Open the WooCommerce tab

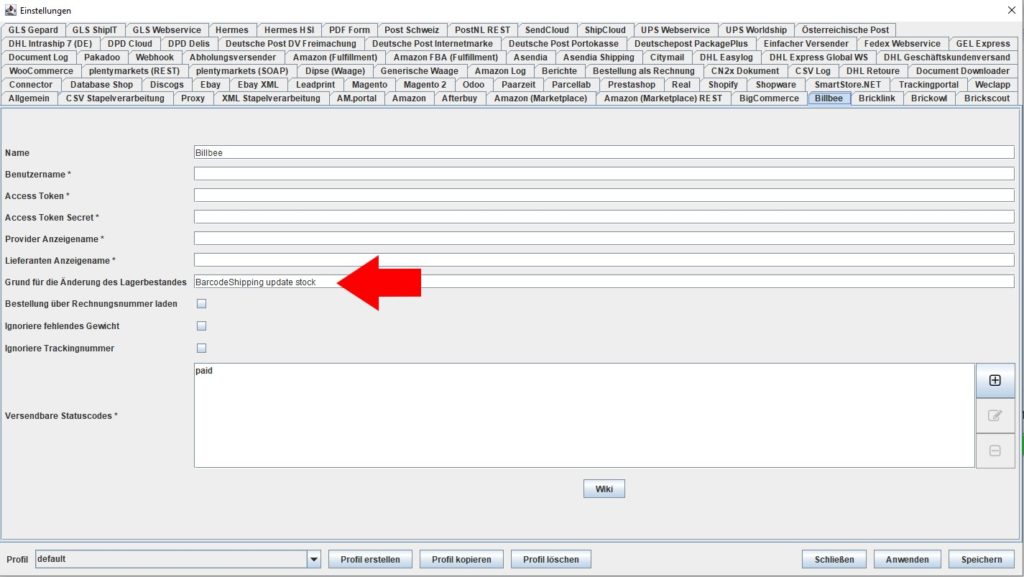coord(41,71)
